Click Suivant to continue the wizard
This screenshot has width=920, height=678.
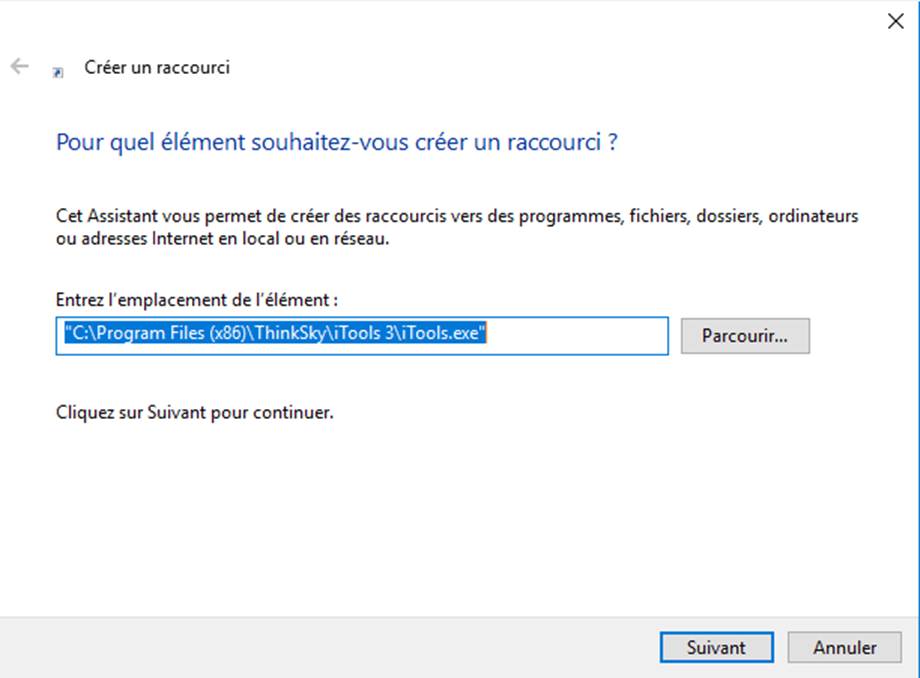coord(716,648)
